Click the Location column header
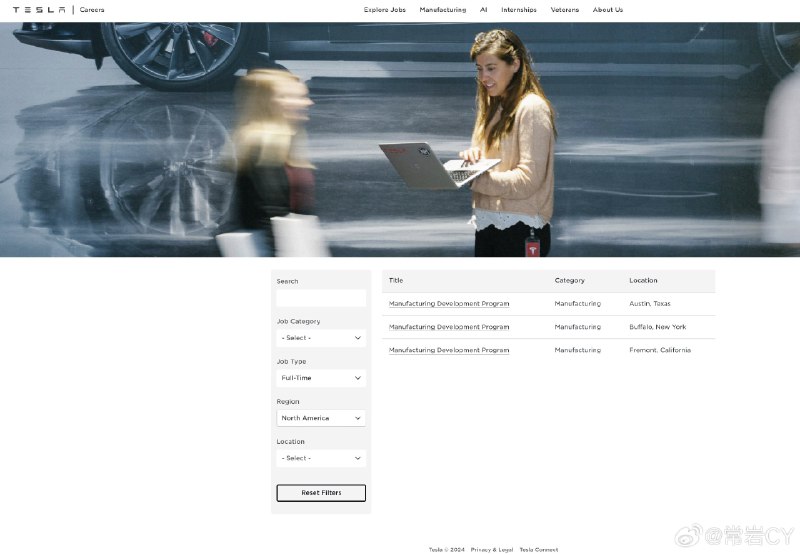Viewport: 800px width, 555px height. (x=643, y=281)
